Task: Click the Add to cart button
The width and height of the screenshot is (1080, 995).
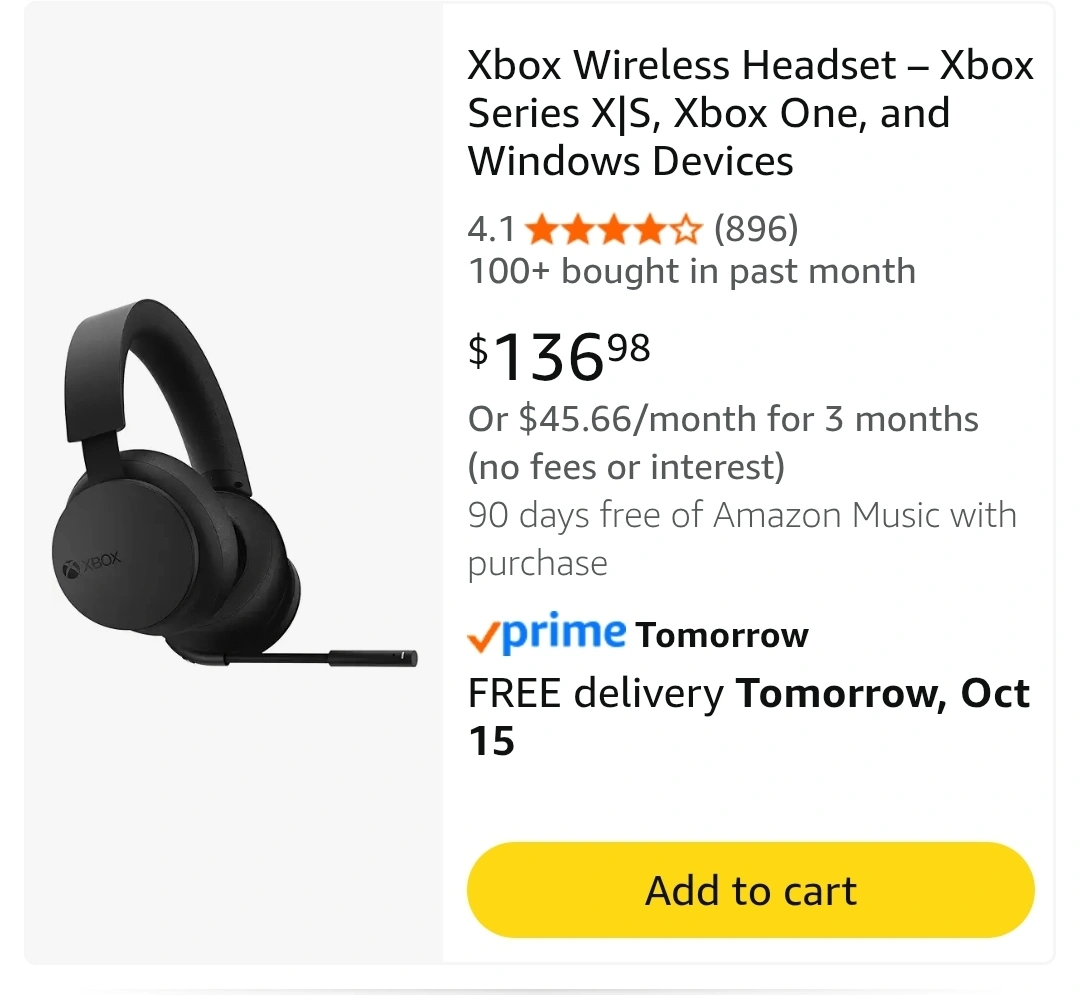Action: [x=750, y=890]
